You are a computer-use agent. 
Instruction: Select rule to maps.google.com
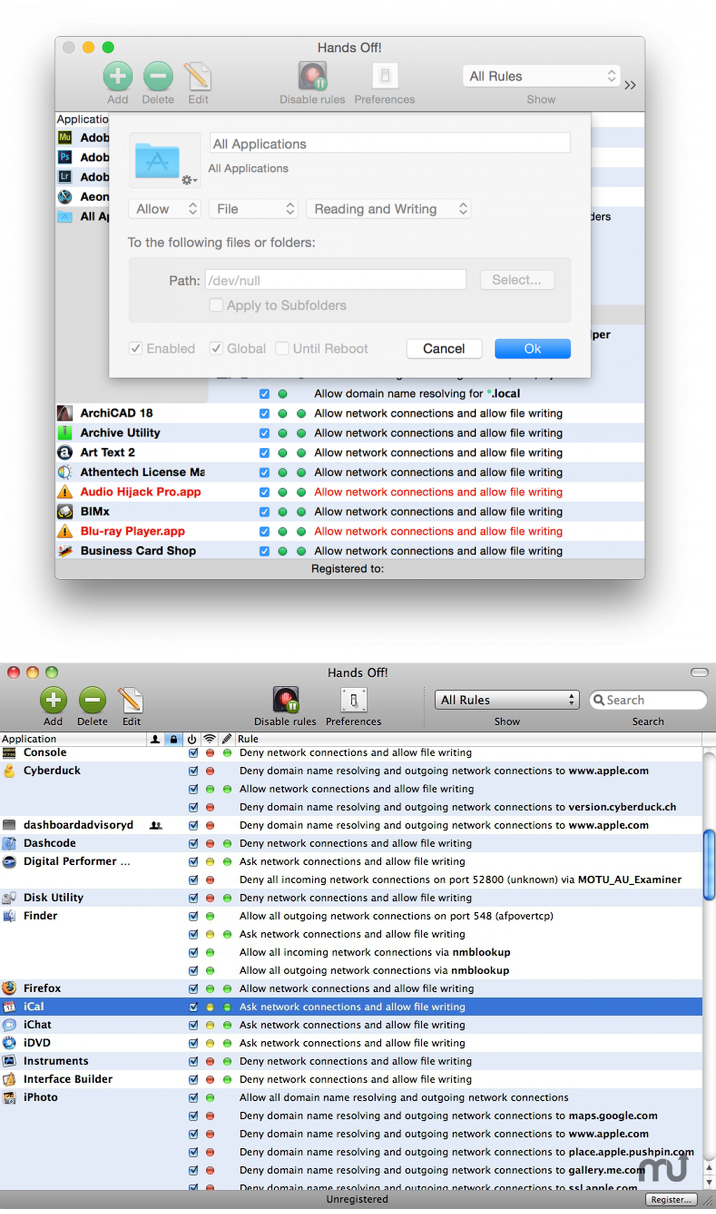pyautogui.click(x=448, y=1116)
